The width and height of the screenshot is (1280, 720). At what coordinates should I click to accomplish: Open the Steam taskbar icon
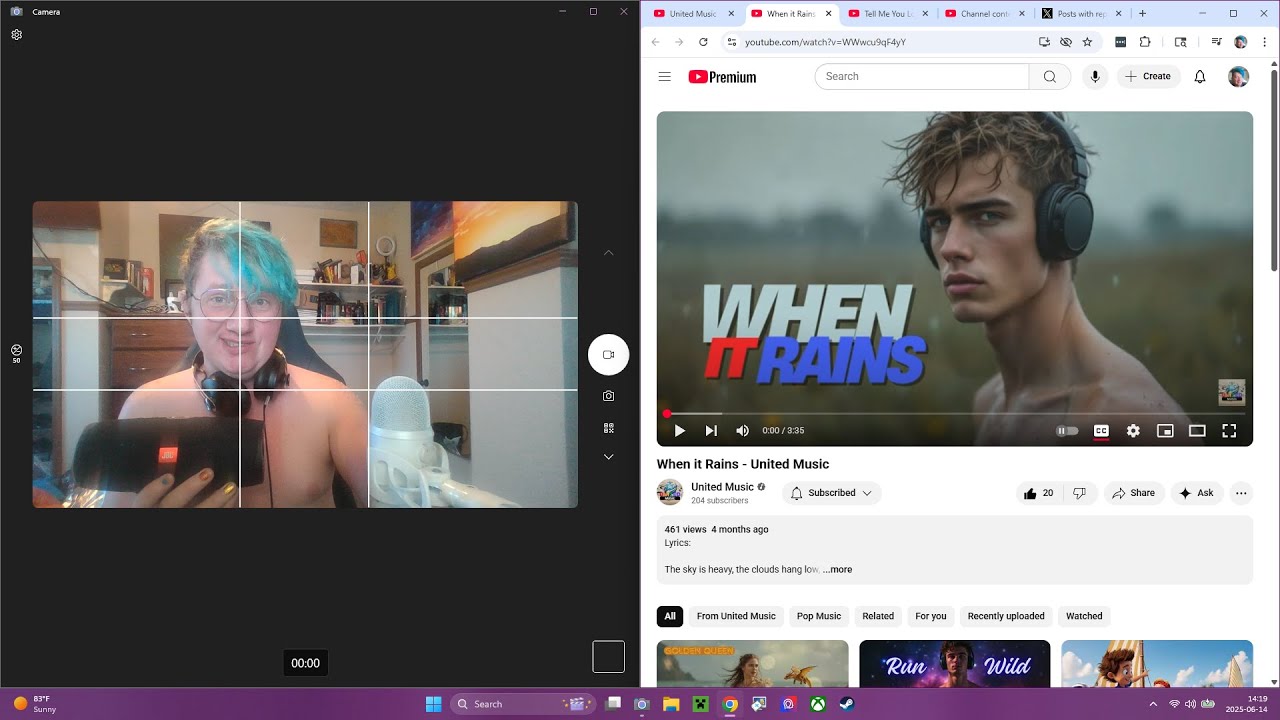(x=846, y=704)
